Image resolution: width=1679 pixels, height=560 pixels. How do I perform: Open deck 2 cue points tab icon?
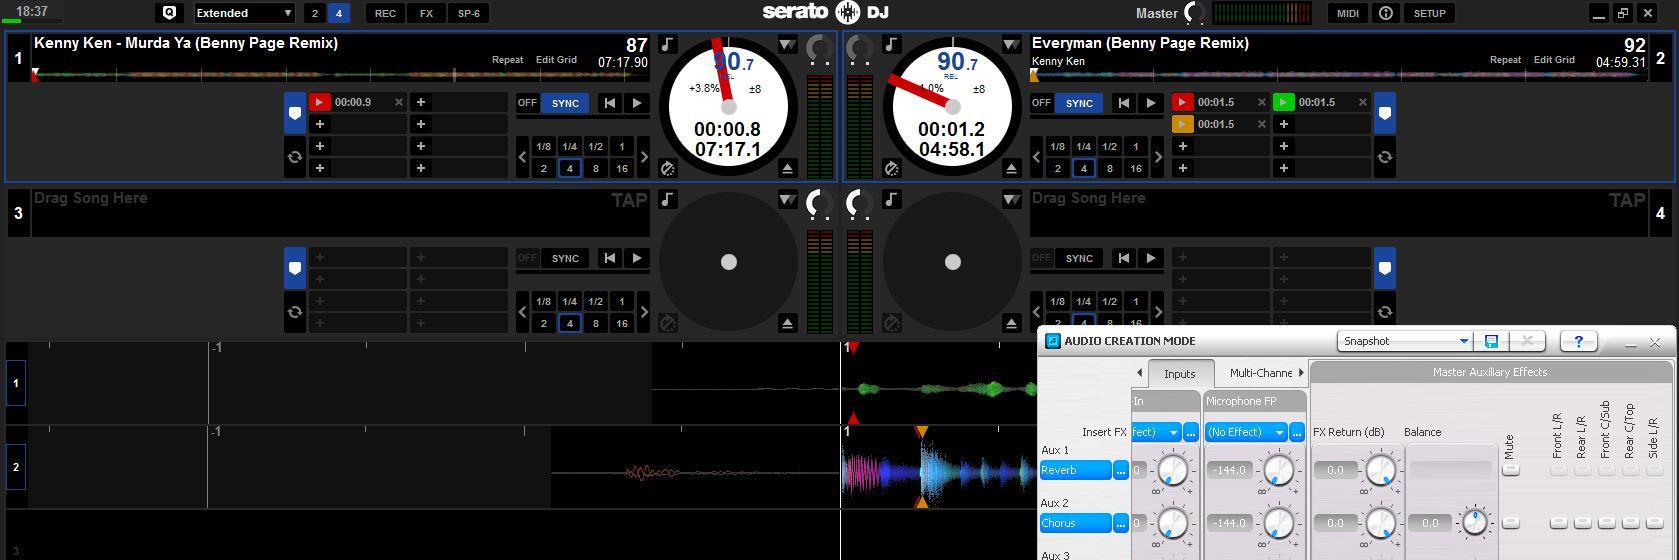tap(1384, 113)
